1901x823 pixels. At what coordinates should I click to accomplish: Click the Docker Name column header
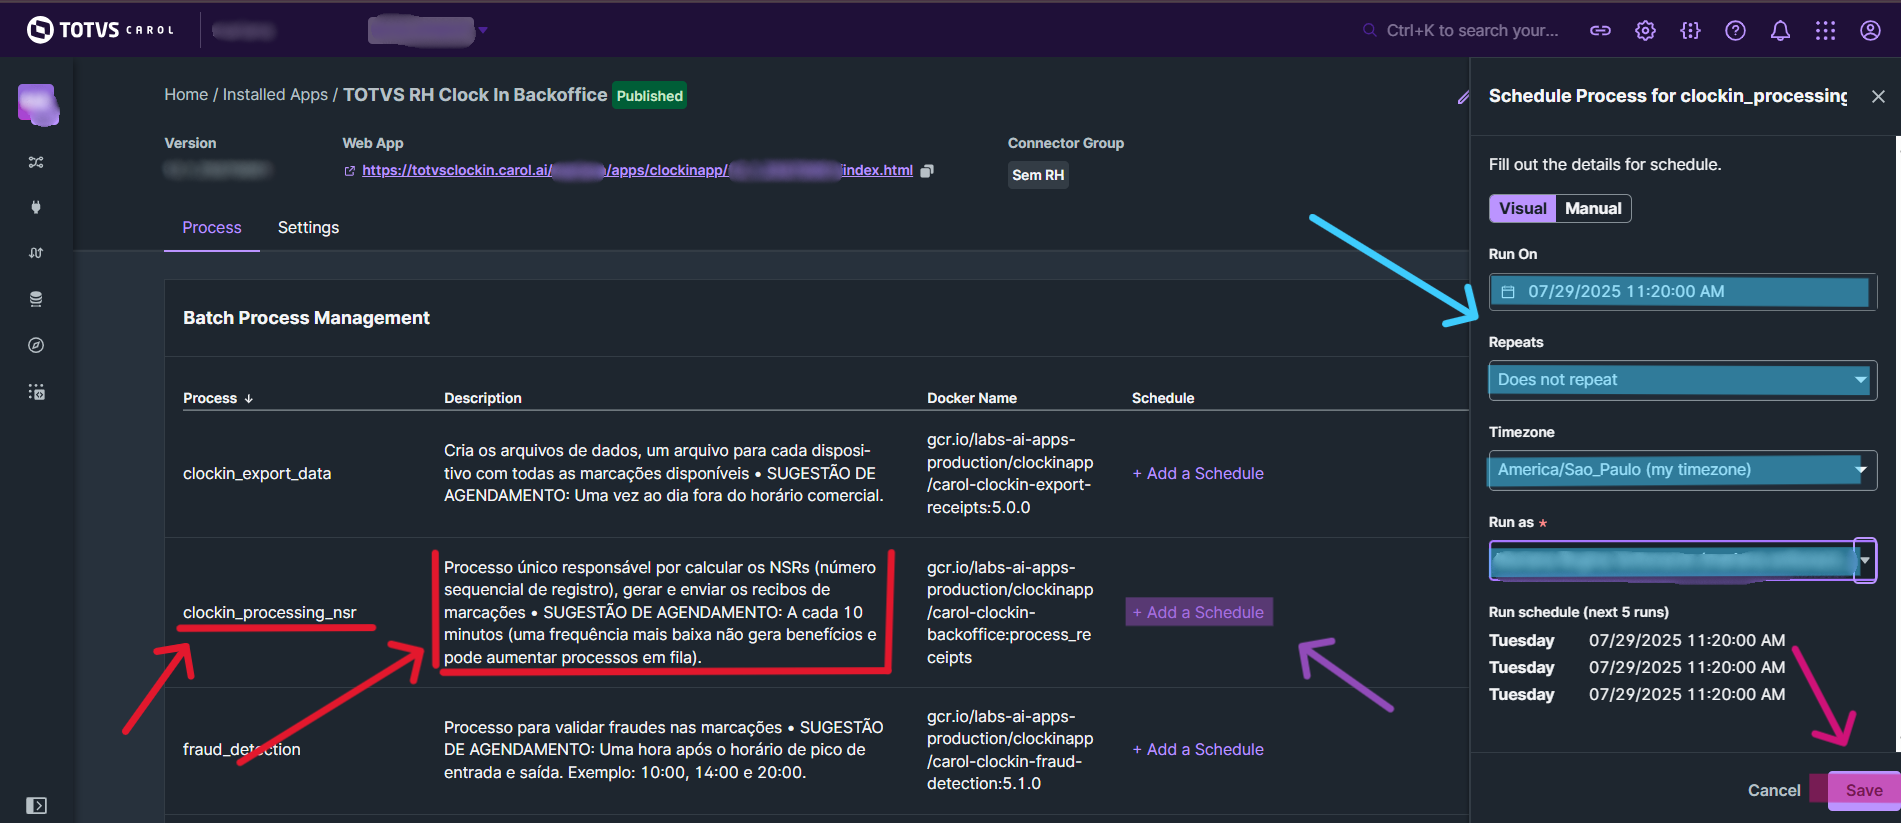972,398
